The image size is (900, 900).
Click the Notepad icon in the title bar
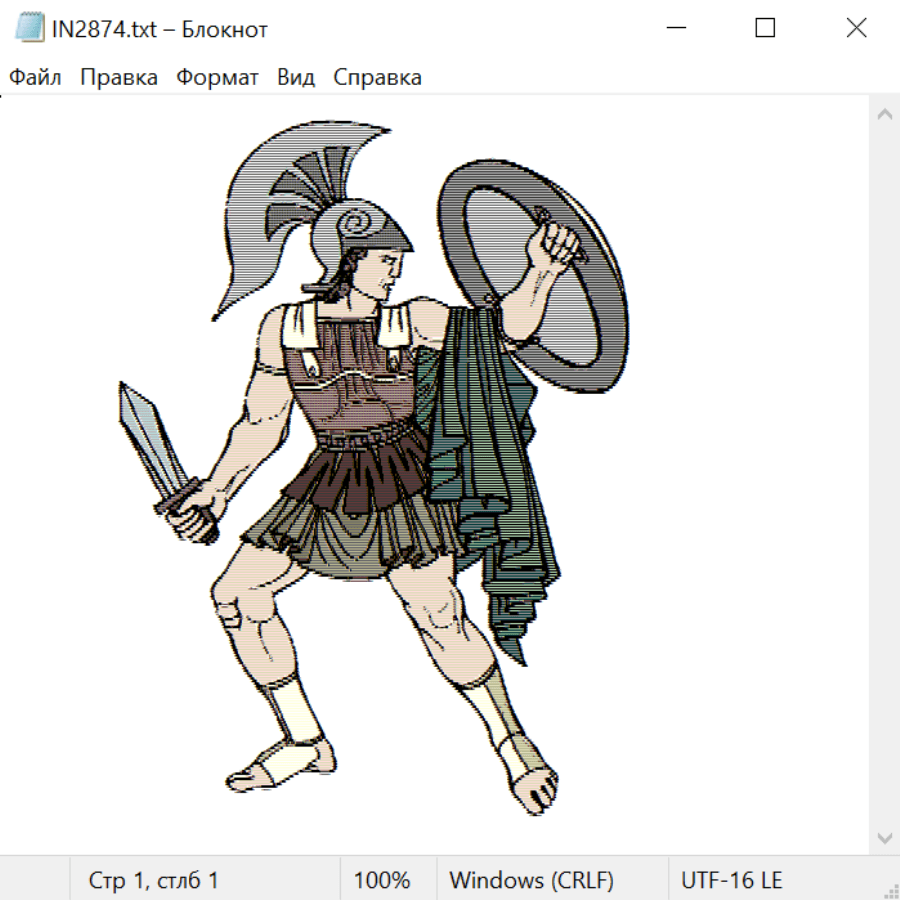click(30, 29)
